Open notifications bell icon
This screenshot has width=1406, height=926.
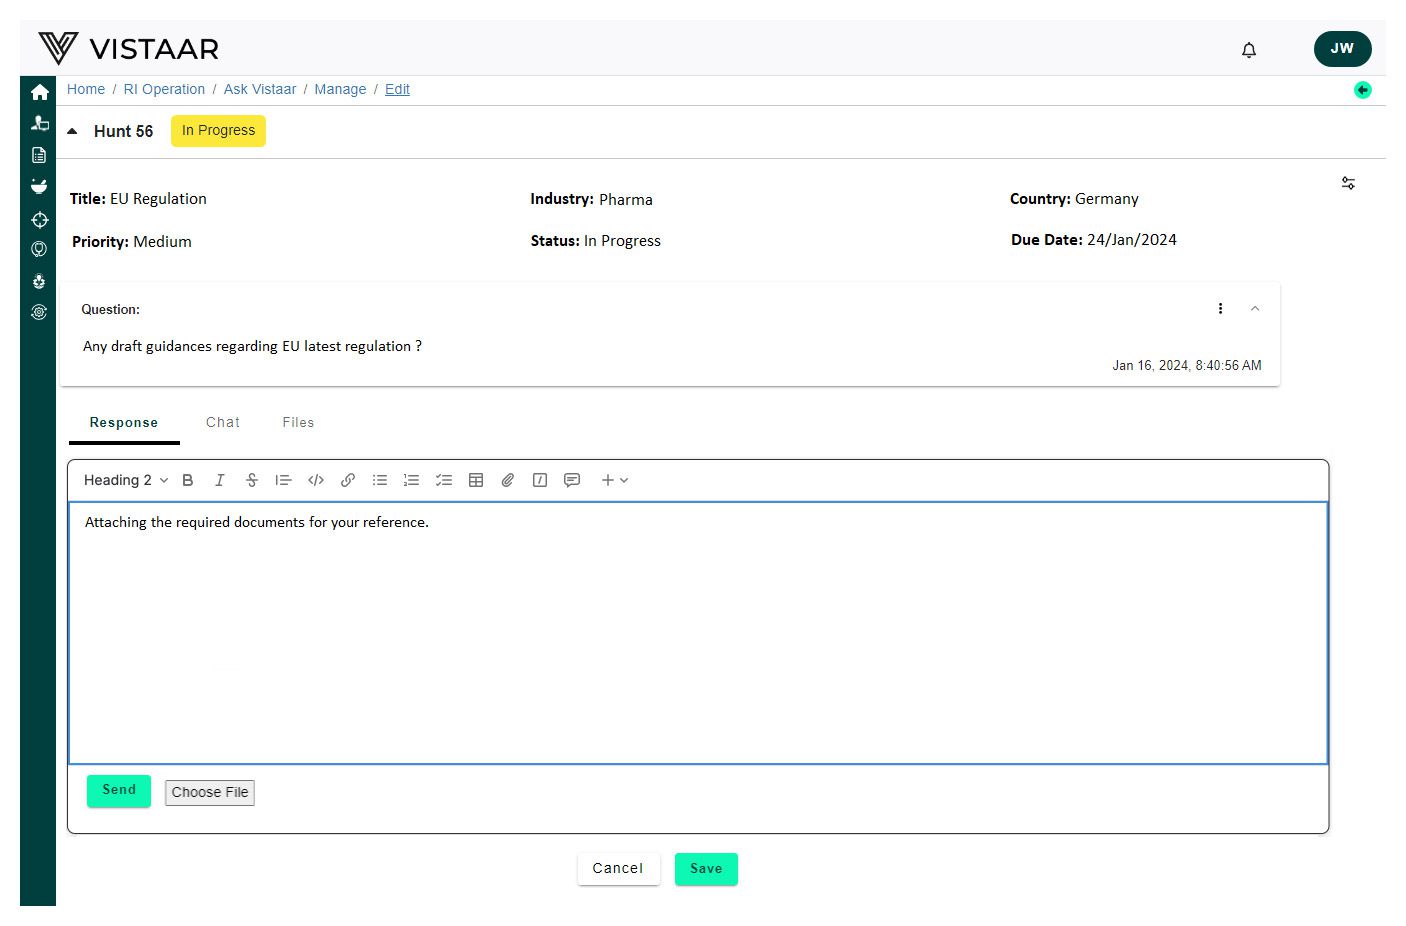tap(1249, 50)
